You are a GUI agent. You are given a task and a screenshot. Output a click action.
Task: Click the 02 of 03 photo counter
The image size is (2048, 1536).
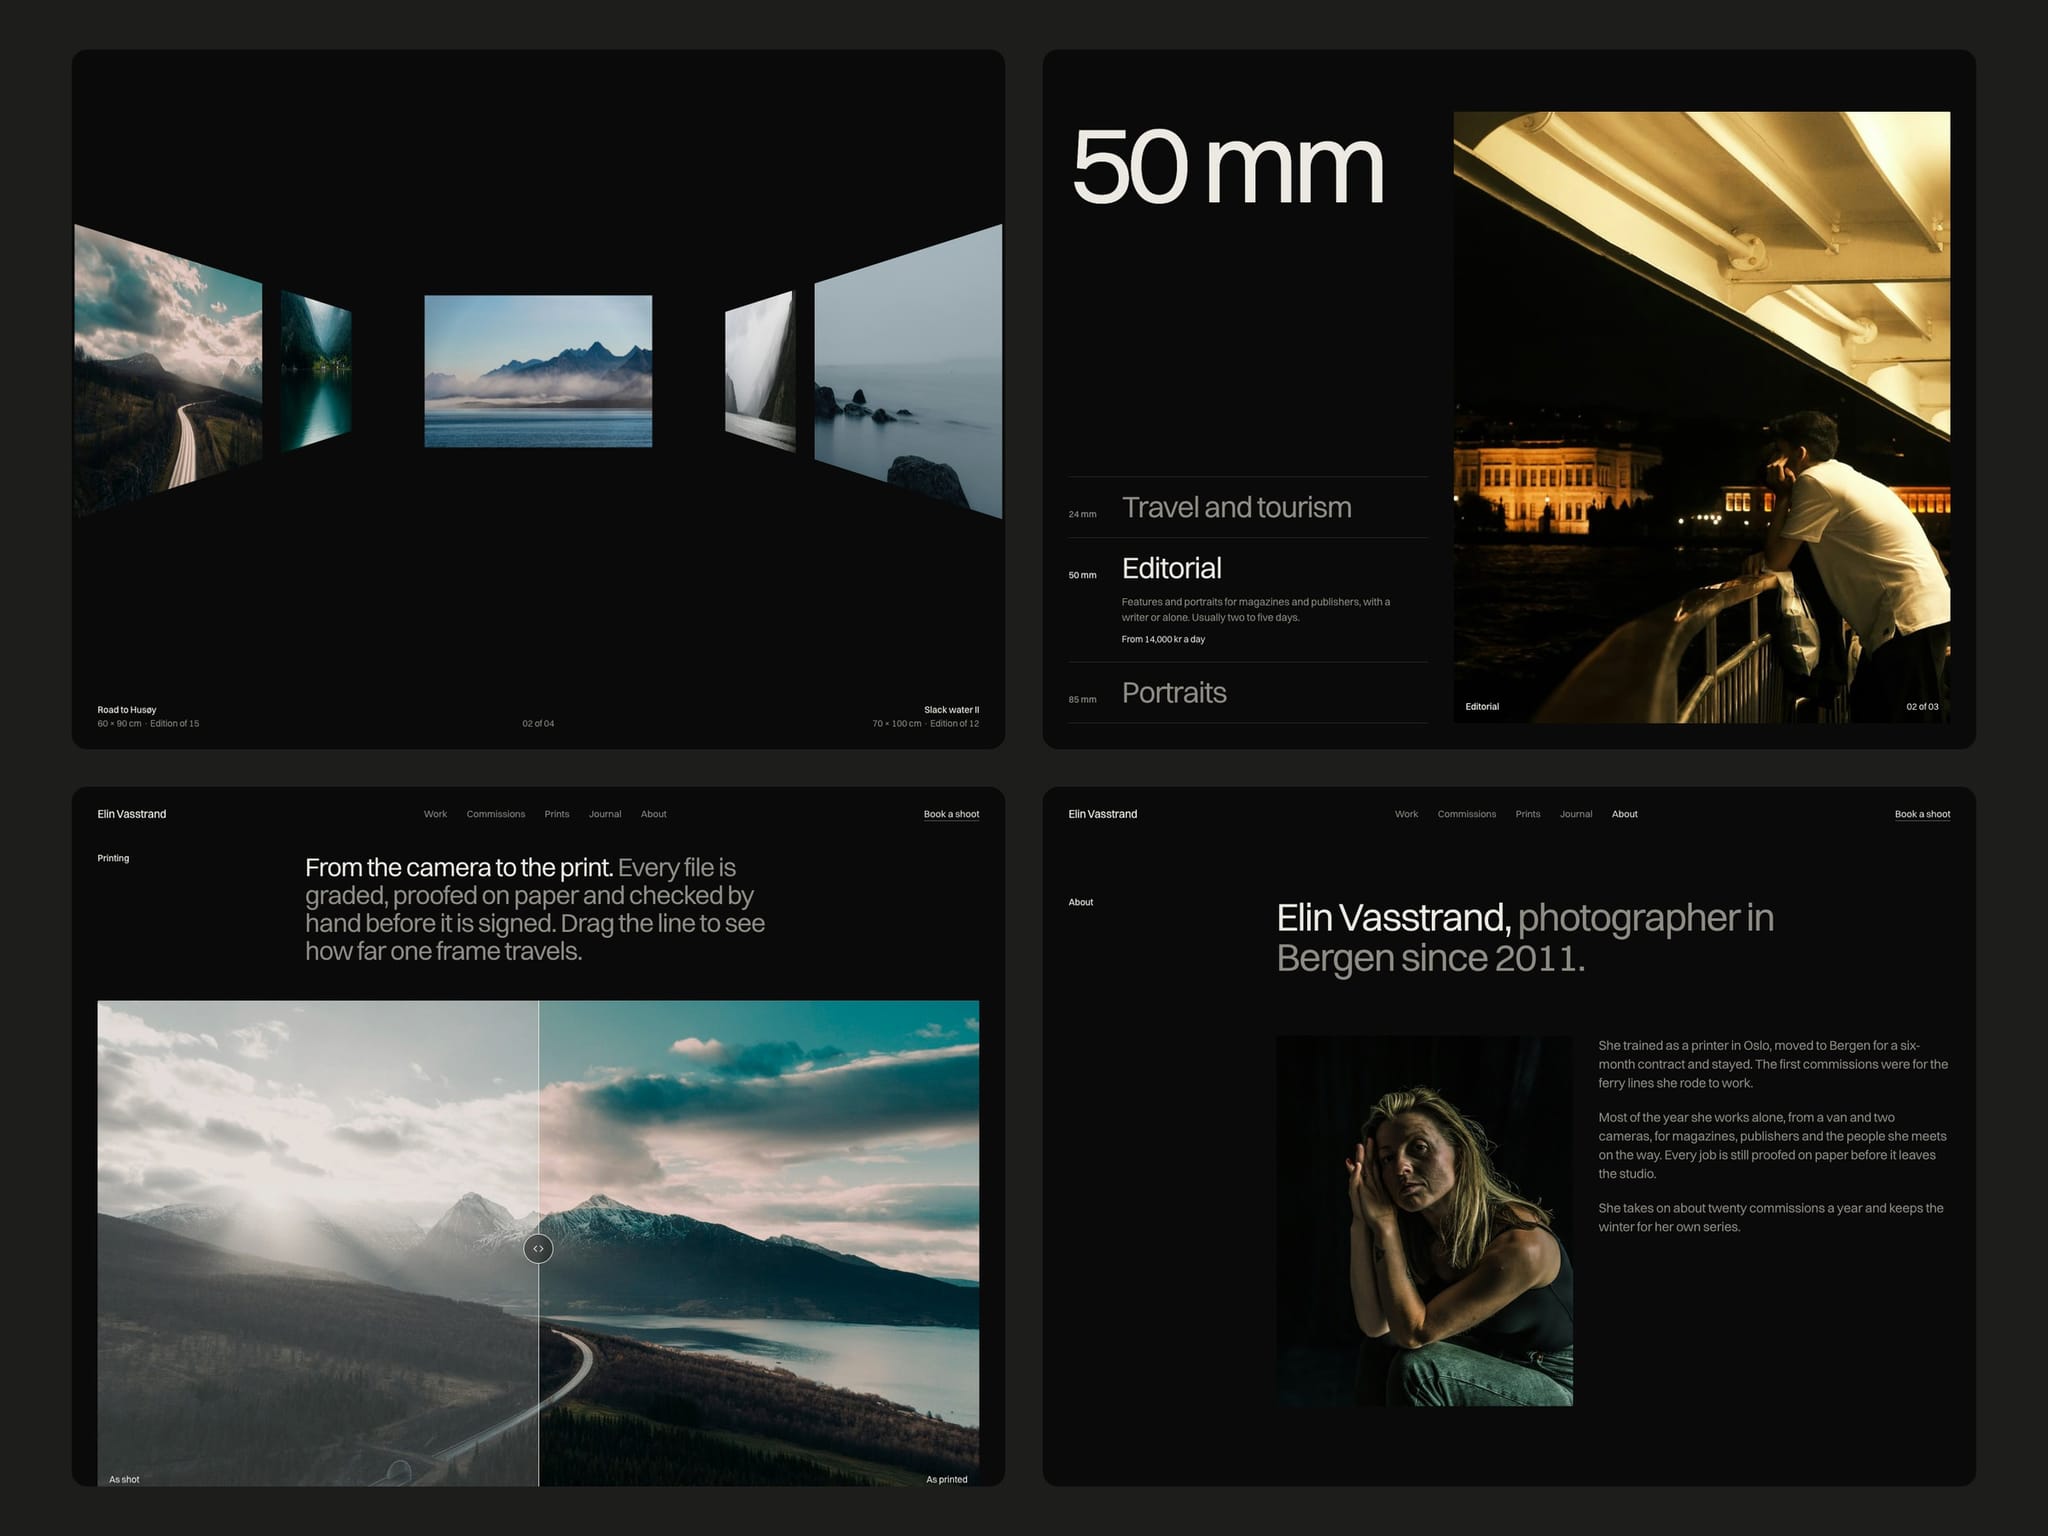tap(1922, 707)
